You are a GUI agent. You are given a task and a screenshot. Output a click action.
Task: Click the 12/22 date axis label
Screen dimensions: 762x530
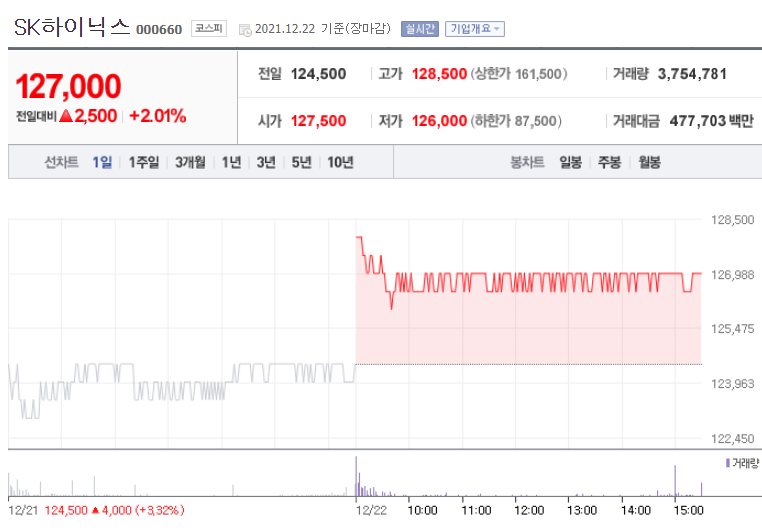pos(371,511)
